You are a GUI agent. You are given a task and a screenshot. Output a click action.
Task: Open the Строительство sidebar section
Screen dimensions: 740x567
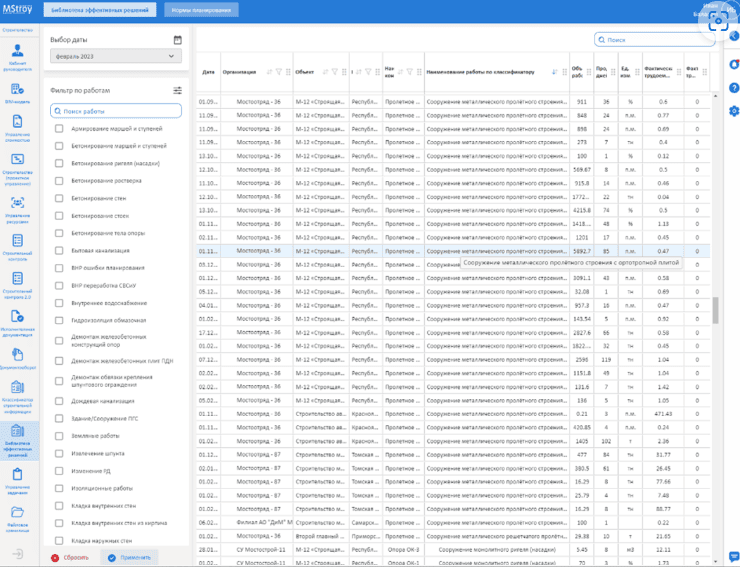tap(17, 30)
